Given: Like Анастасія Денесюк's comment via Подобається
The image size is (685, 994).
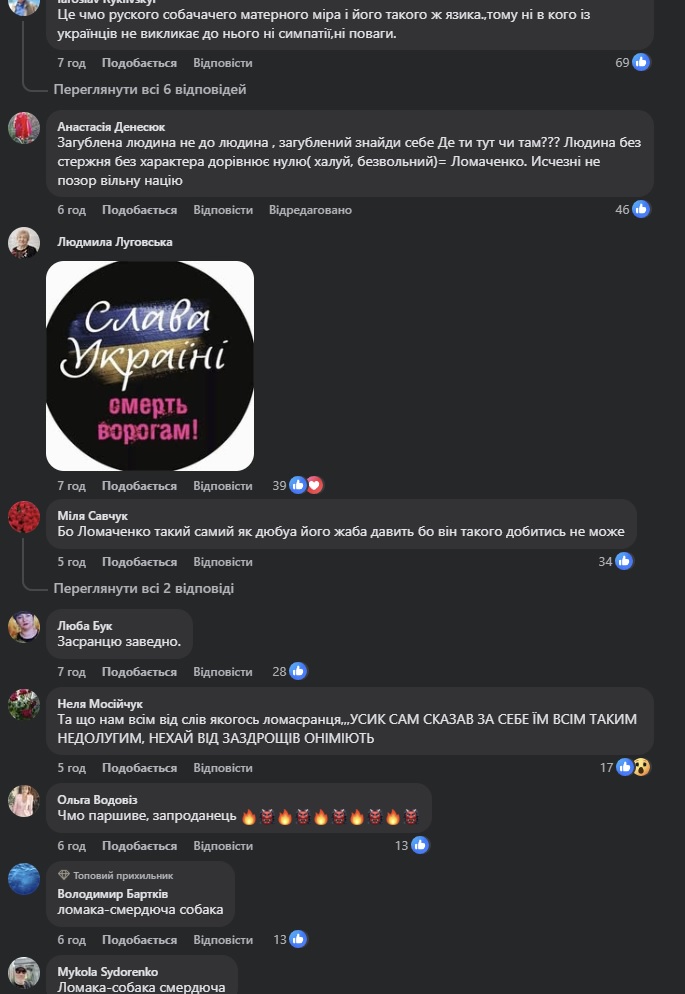Looking at the screenshot, I should click(139, 210).
